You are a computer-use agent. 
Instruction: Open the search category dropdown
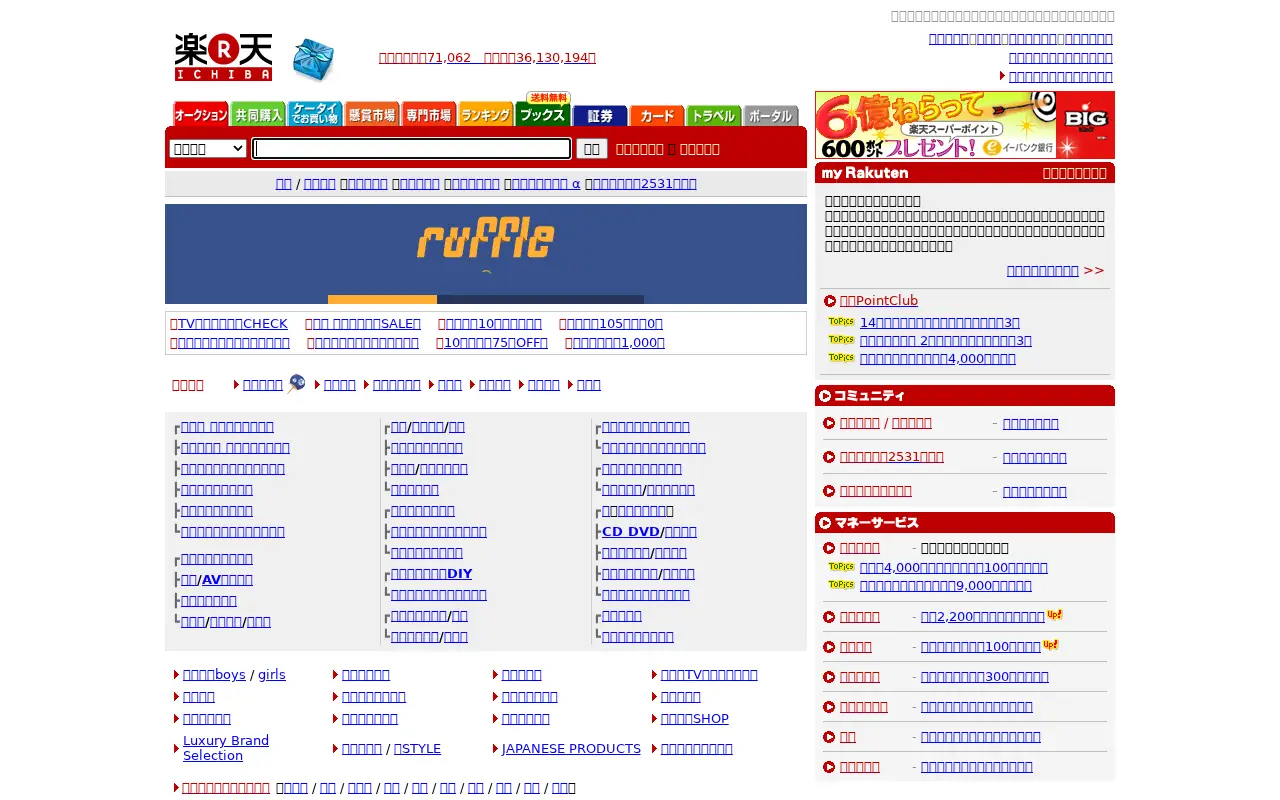208,149
